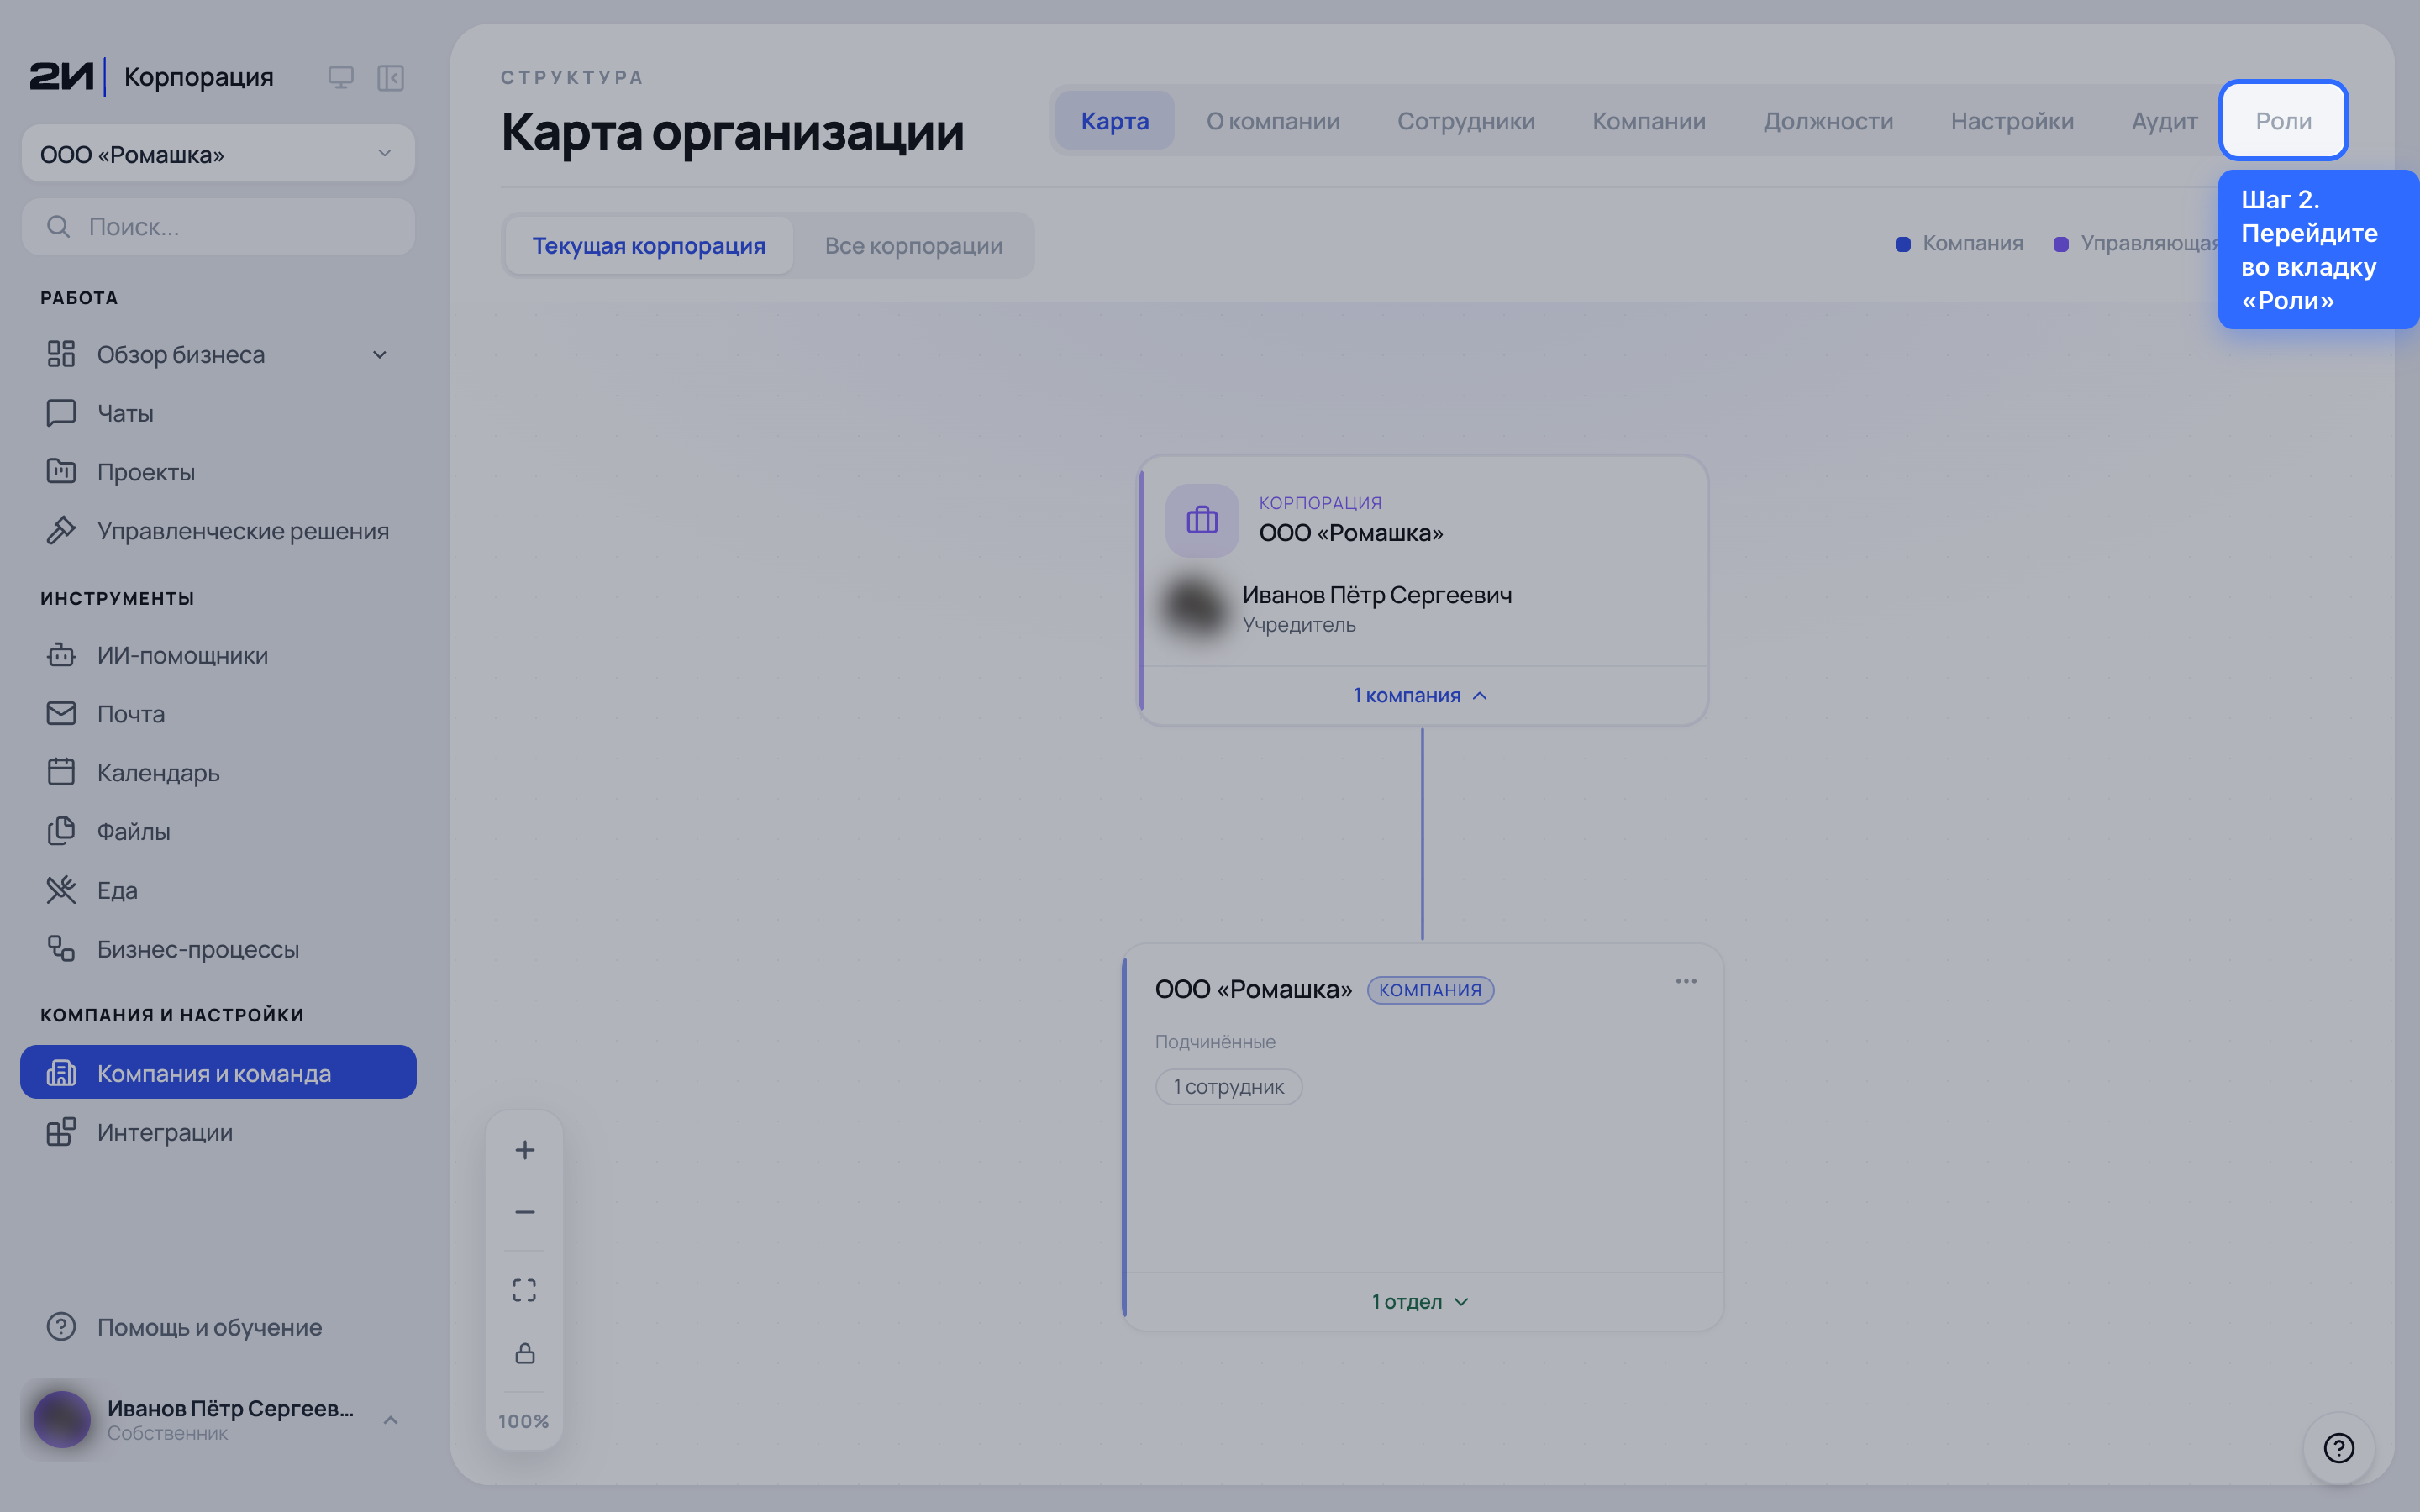Image resolution: width=2420 pixels, height=1512 pixels.
Task: Click the 1 сотрудник badge
Action: (1228, 1087)
